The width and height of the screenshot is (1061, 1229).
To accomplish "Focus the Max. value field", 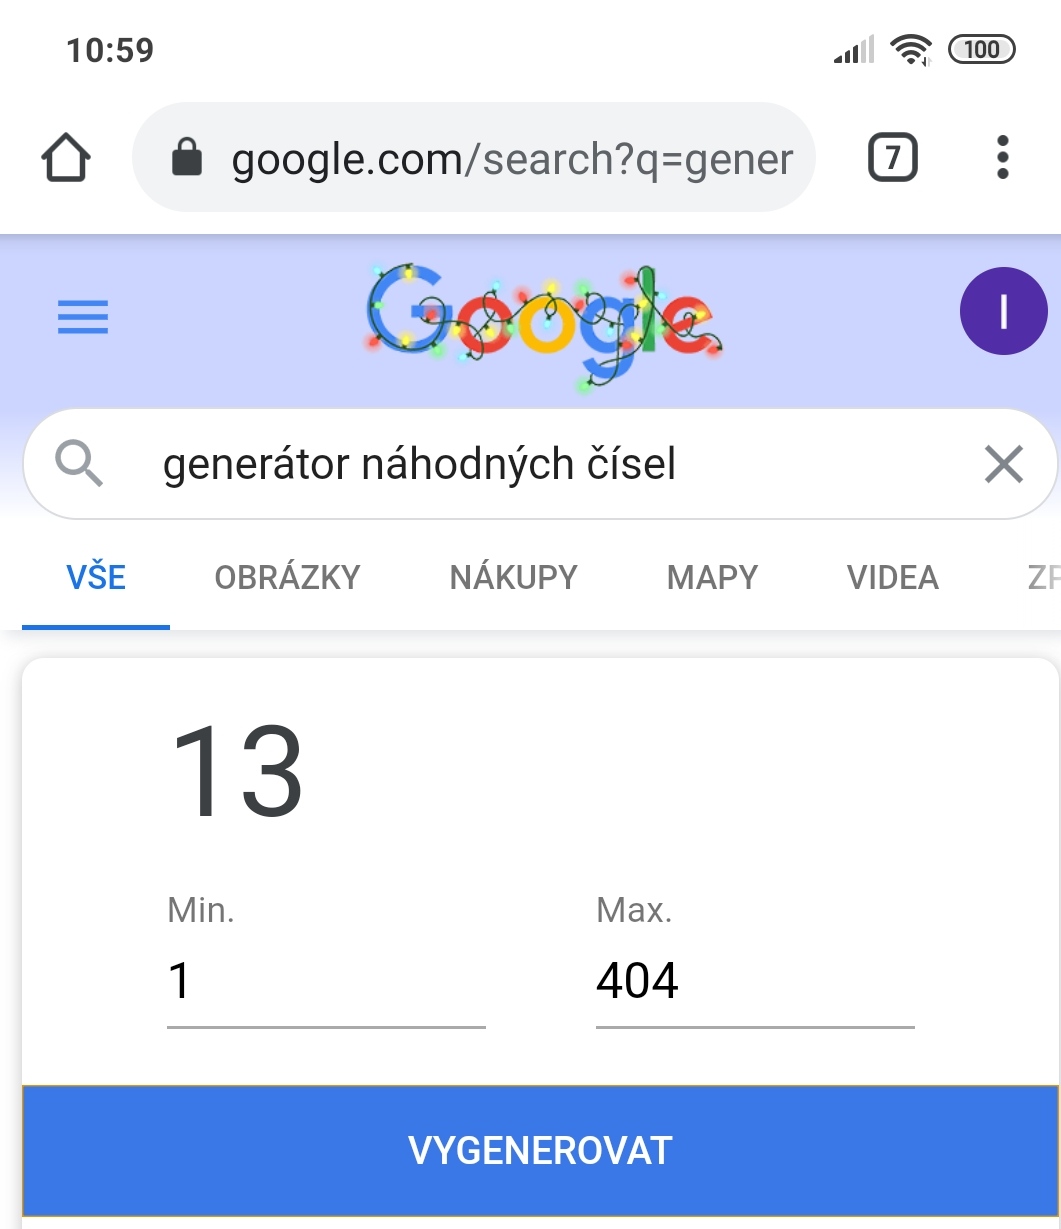I will 754,980.
